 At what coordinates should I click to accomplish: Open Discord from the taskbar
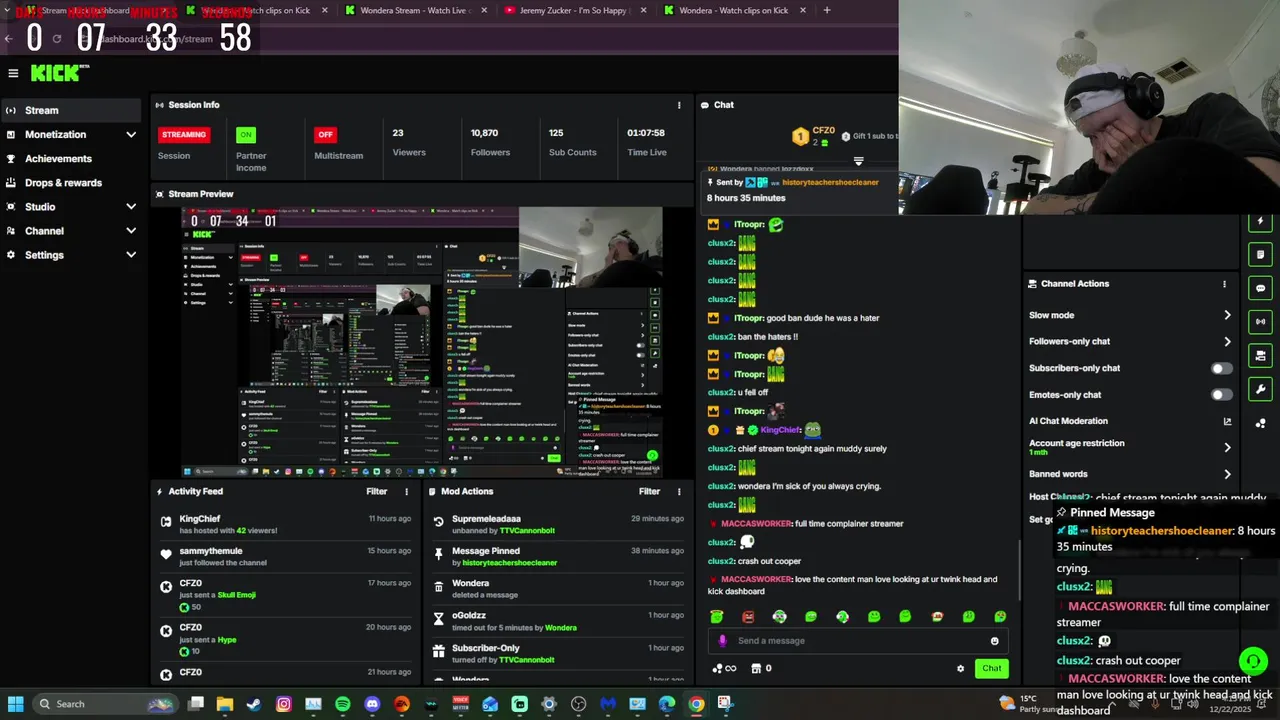pos(372,704)
